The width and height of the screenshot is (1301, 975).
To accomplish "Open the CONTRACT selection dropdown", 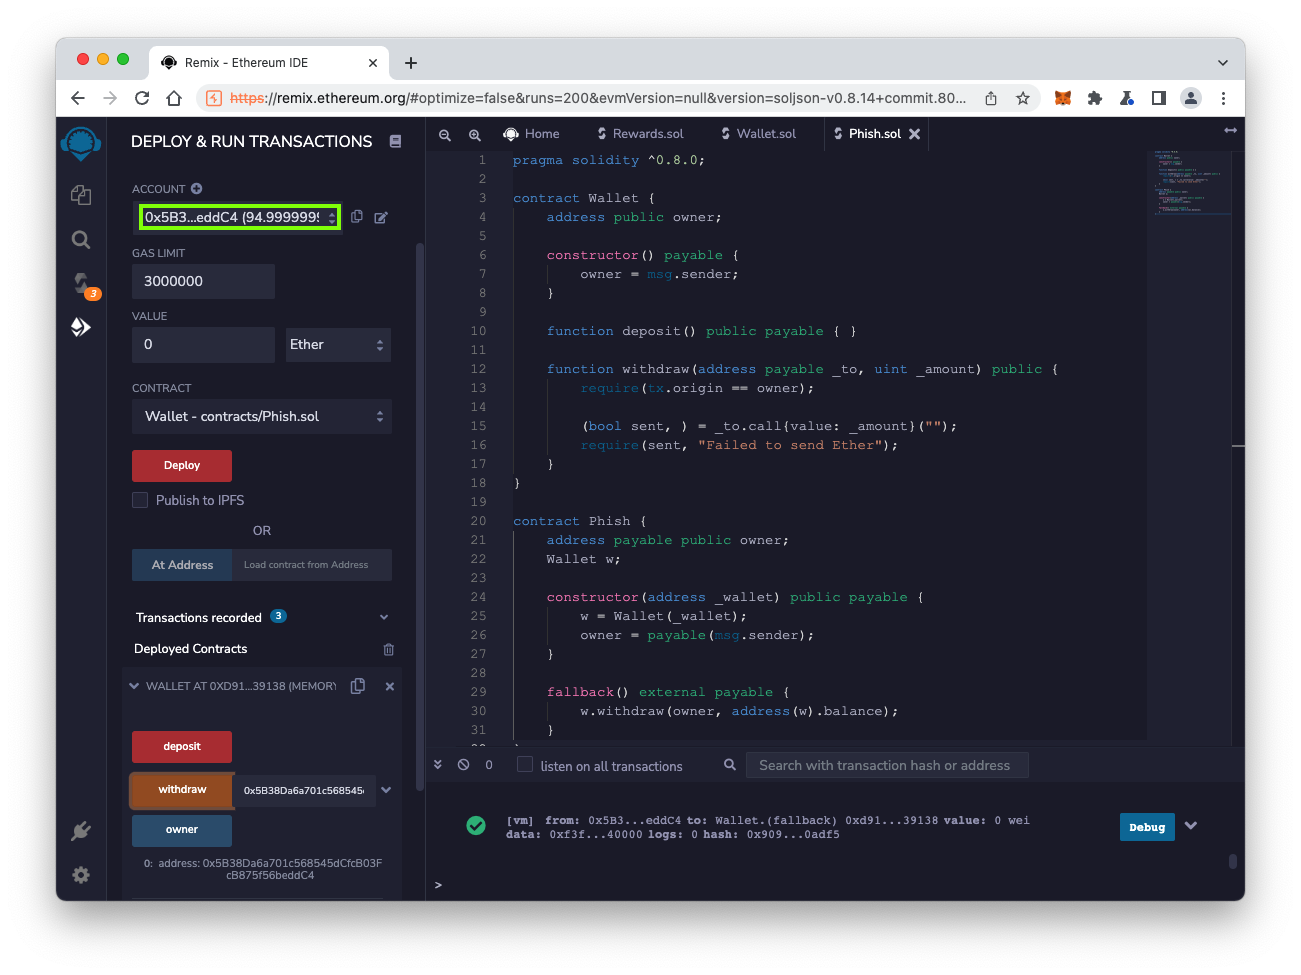I will [262, 417].
